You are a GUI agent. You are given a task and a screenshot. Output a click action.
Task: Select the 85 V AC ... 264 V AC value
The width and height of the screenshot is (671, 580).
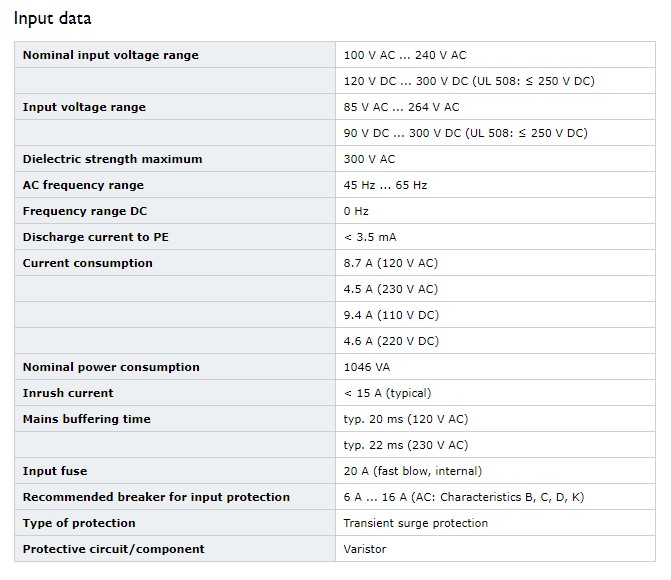(401, 107)
